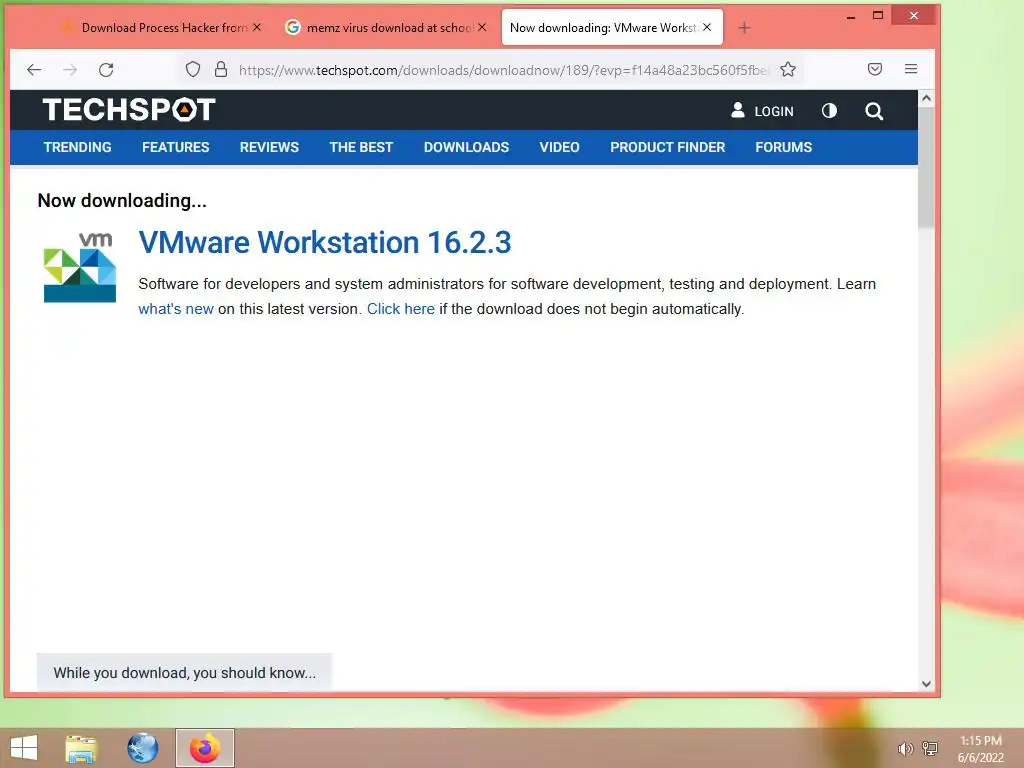Click the "Click here" download link
Image resolution: width=1024 pixels, height=768 pixels.
tap(400, 309)
